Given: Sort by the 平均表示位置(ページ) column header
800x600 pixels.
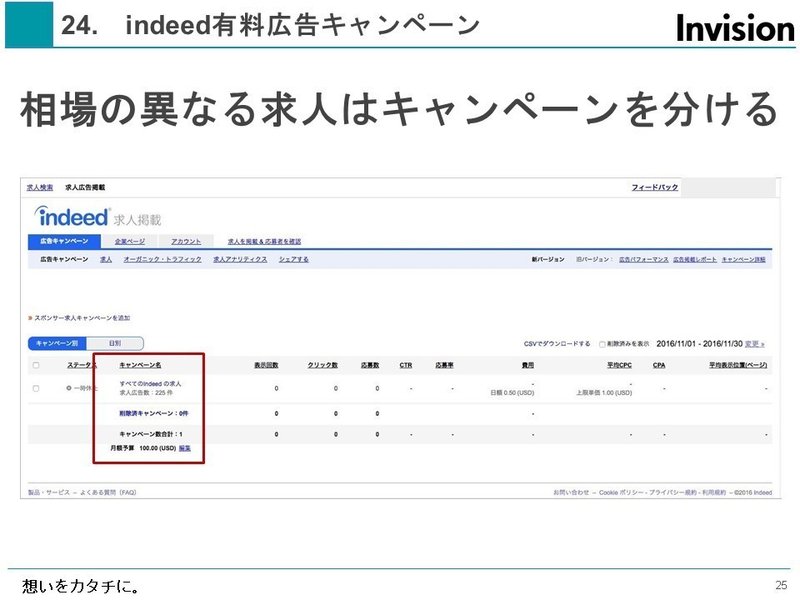Looking at the screenshot, I should (738, 365).
